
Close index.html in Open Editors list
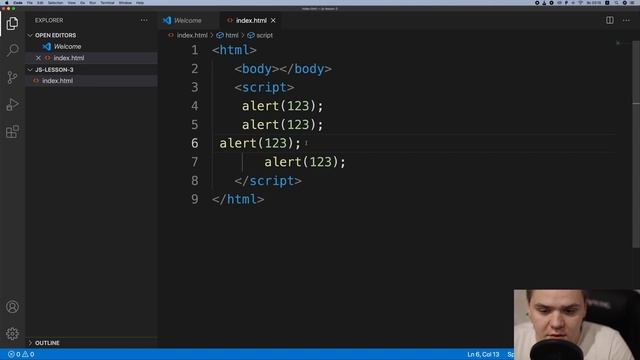click(38, 58)
